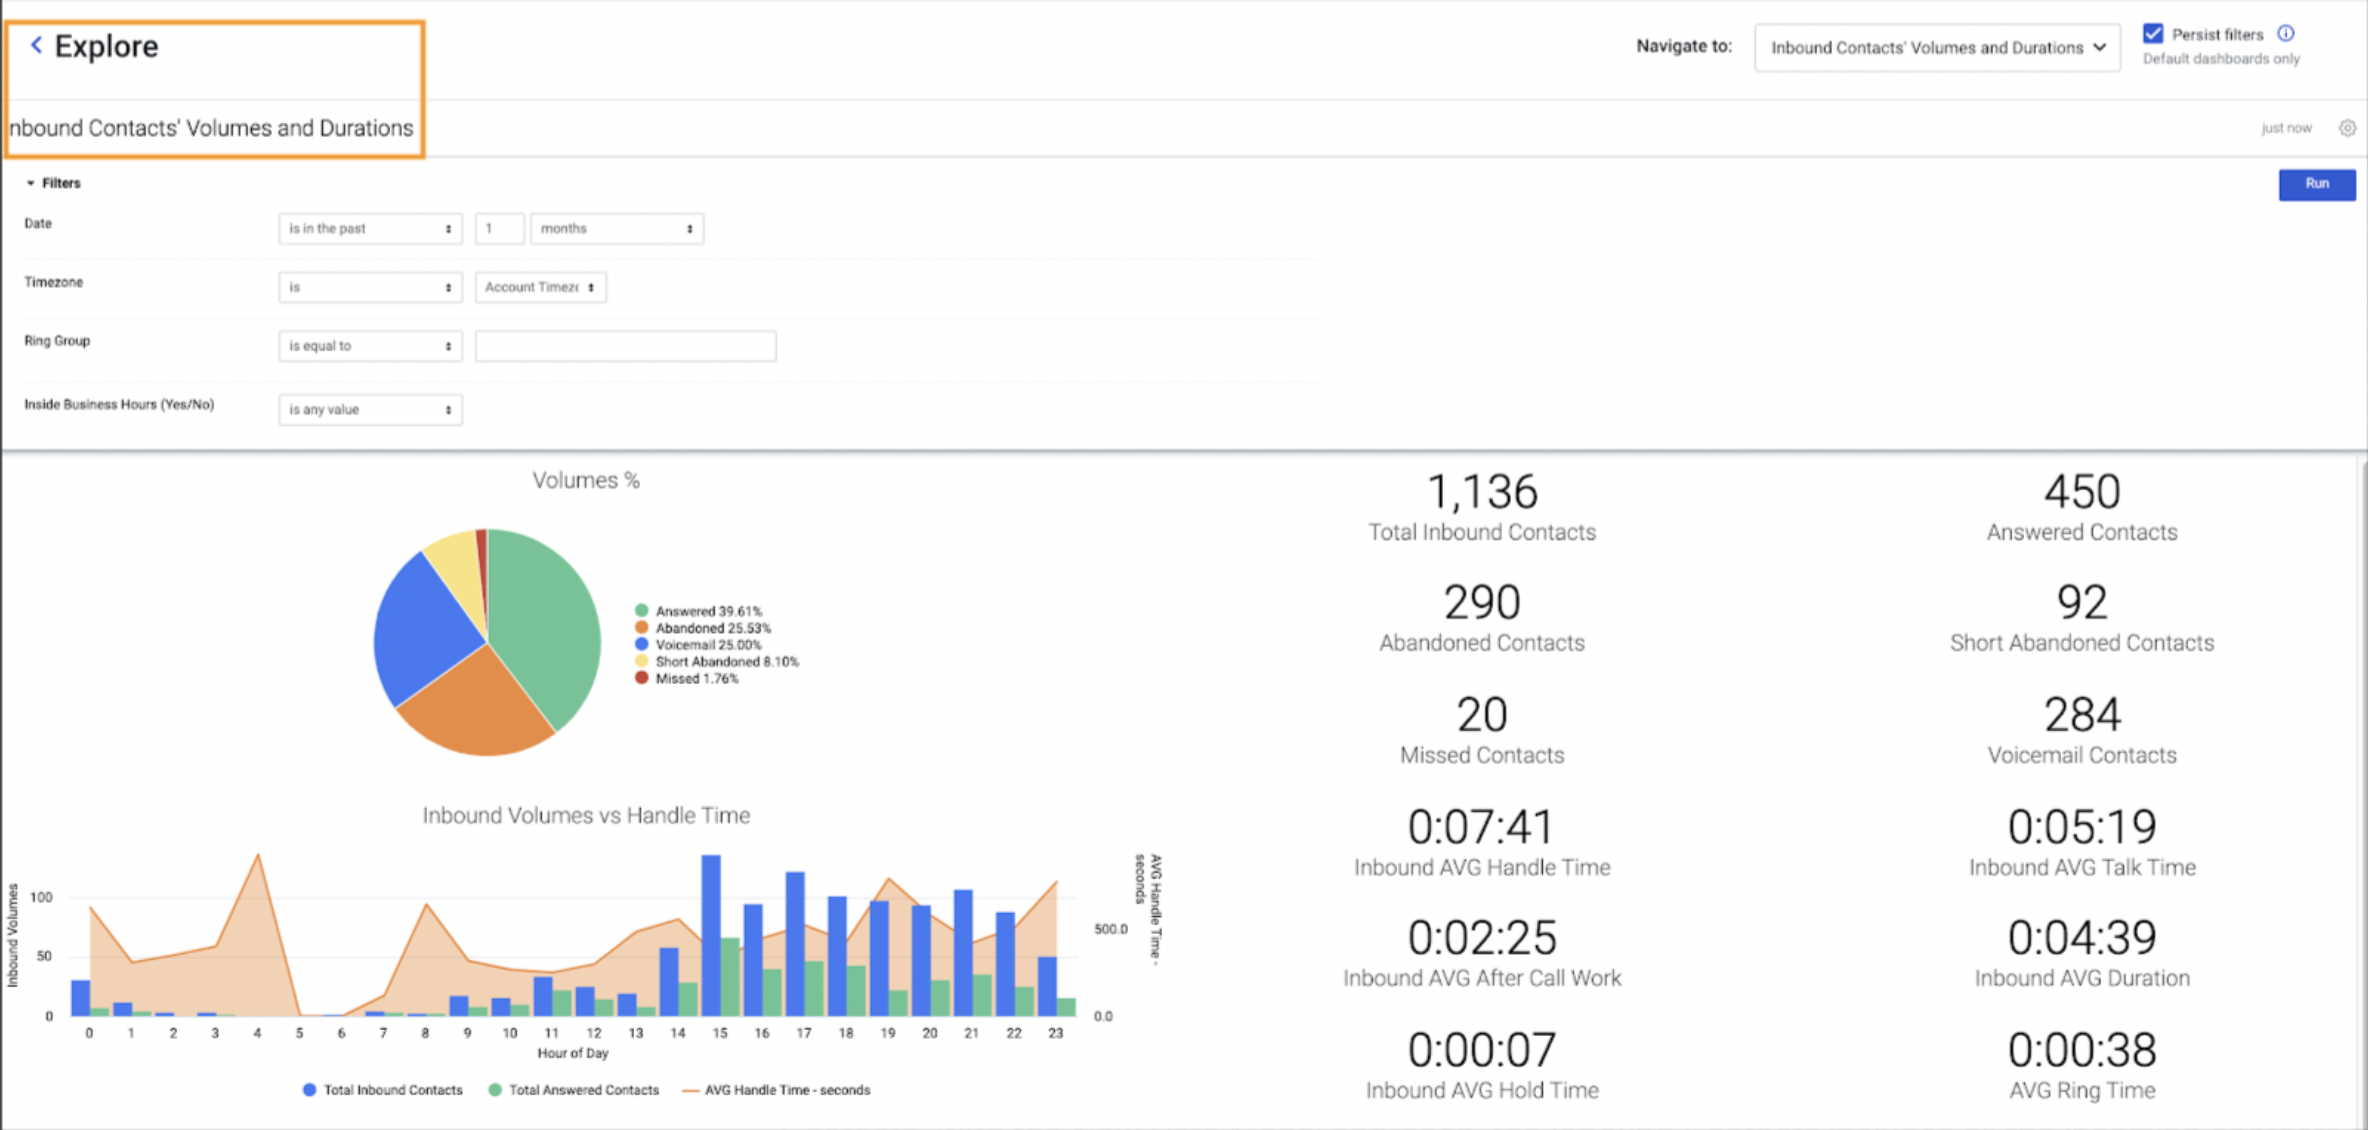Click the Inbound Contacts' Volumes and Durations title

coord(211,127)
